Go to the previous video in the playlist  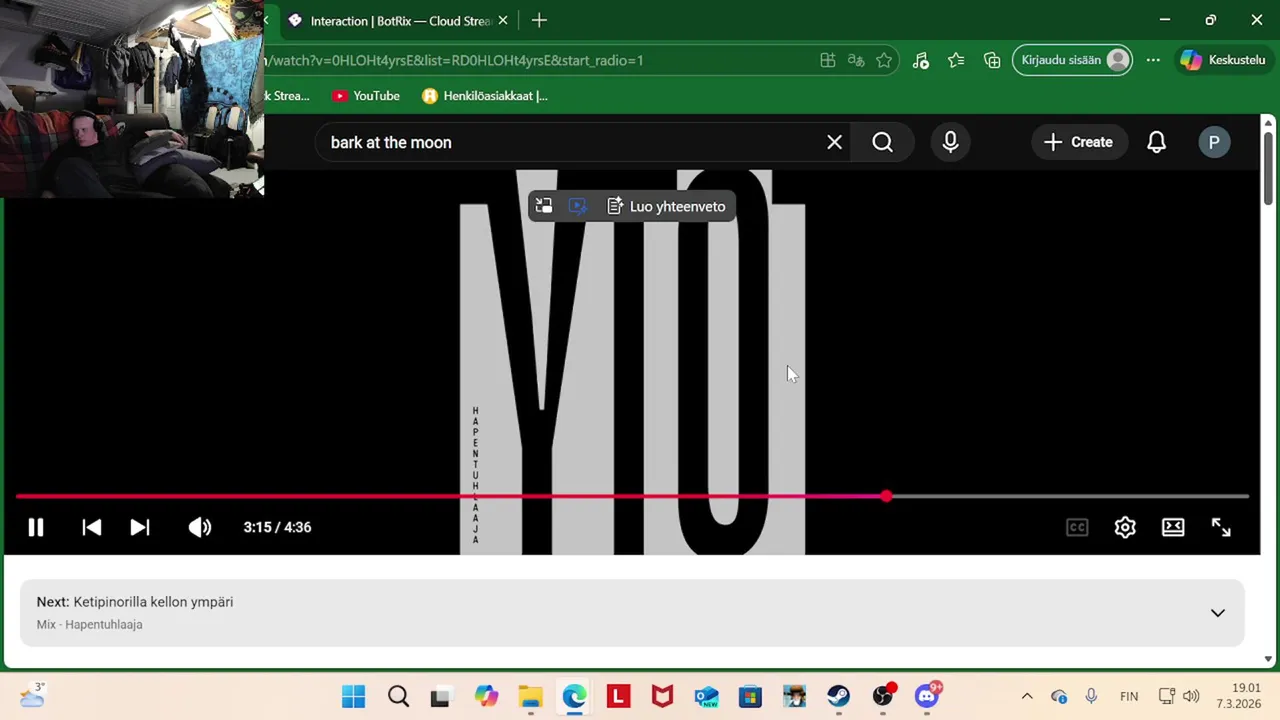tap(91, 527)
